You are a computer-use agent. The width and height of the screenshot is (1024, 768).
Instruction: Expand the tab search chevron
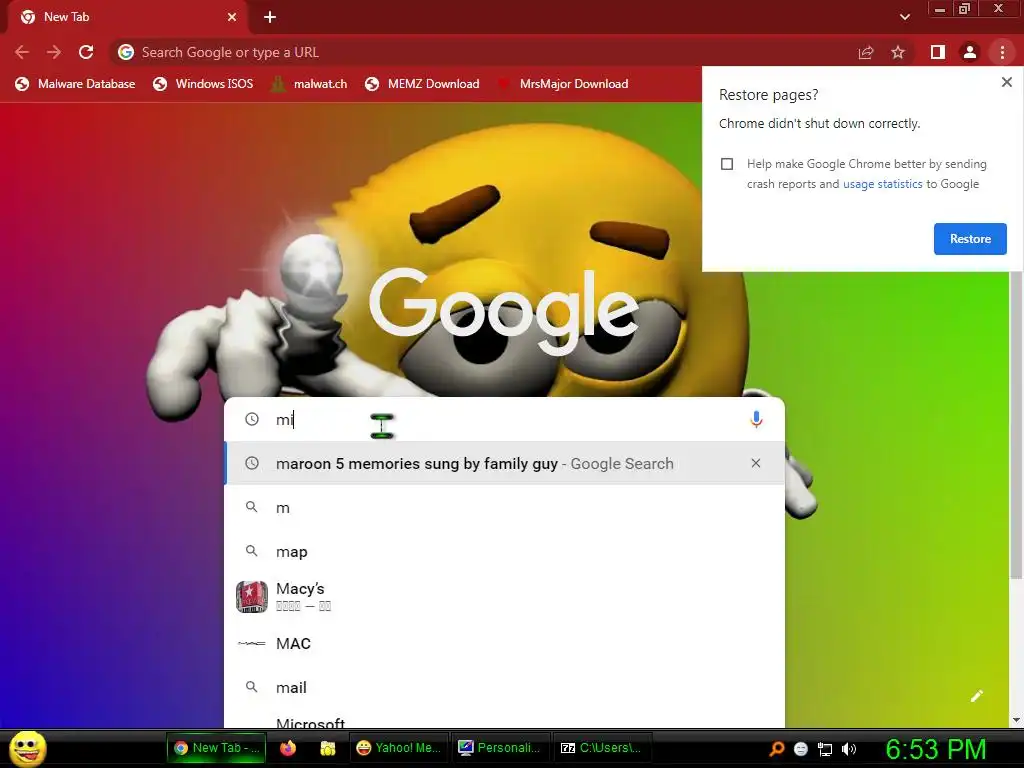[904, 17]
